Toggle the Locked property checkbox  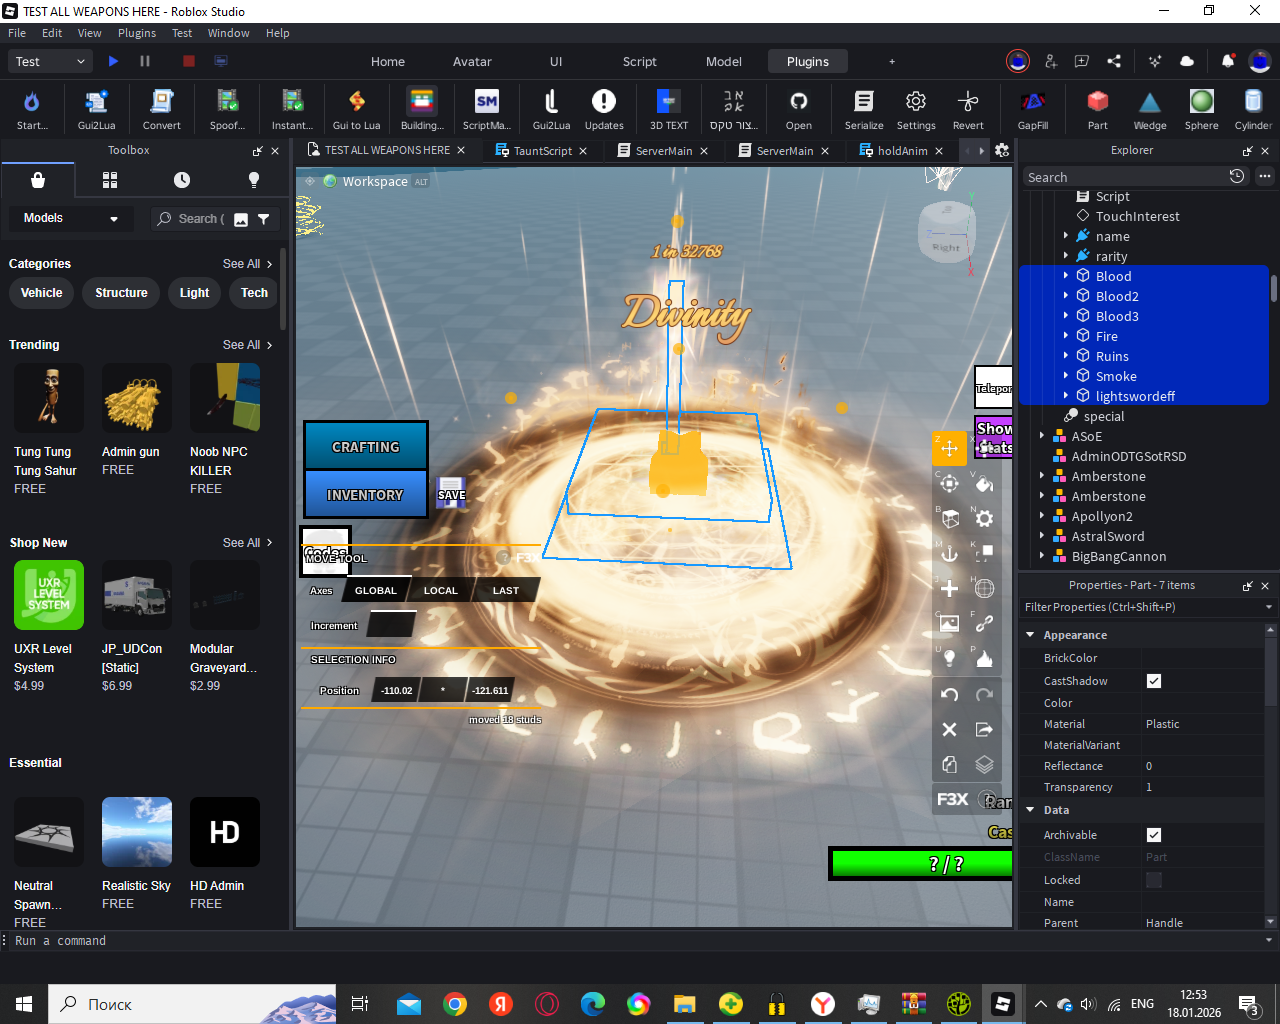(1154, 880)
